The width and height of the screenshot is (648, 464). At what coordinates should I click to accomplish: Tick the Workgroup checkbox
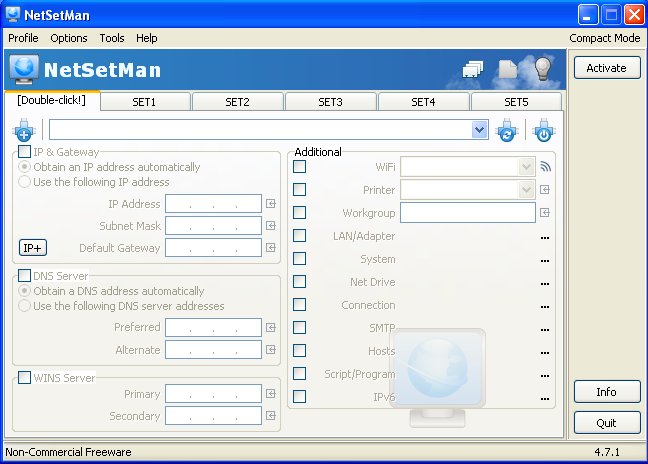click(299, 212)
